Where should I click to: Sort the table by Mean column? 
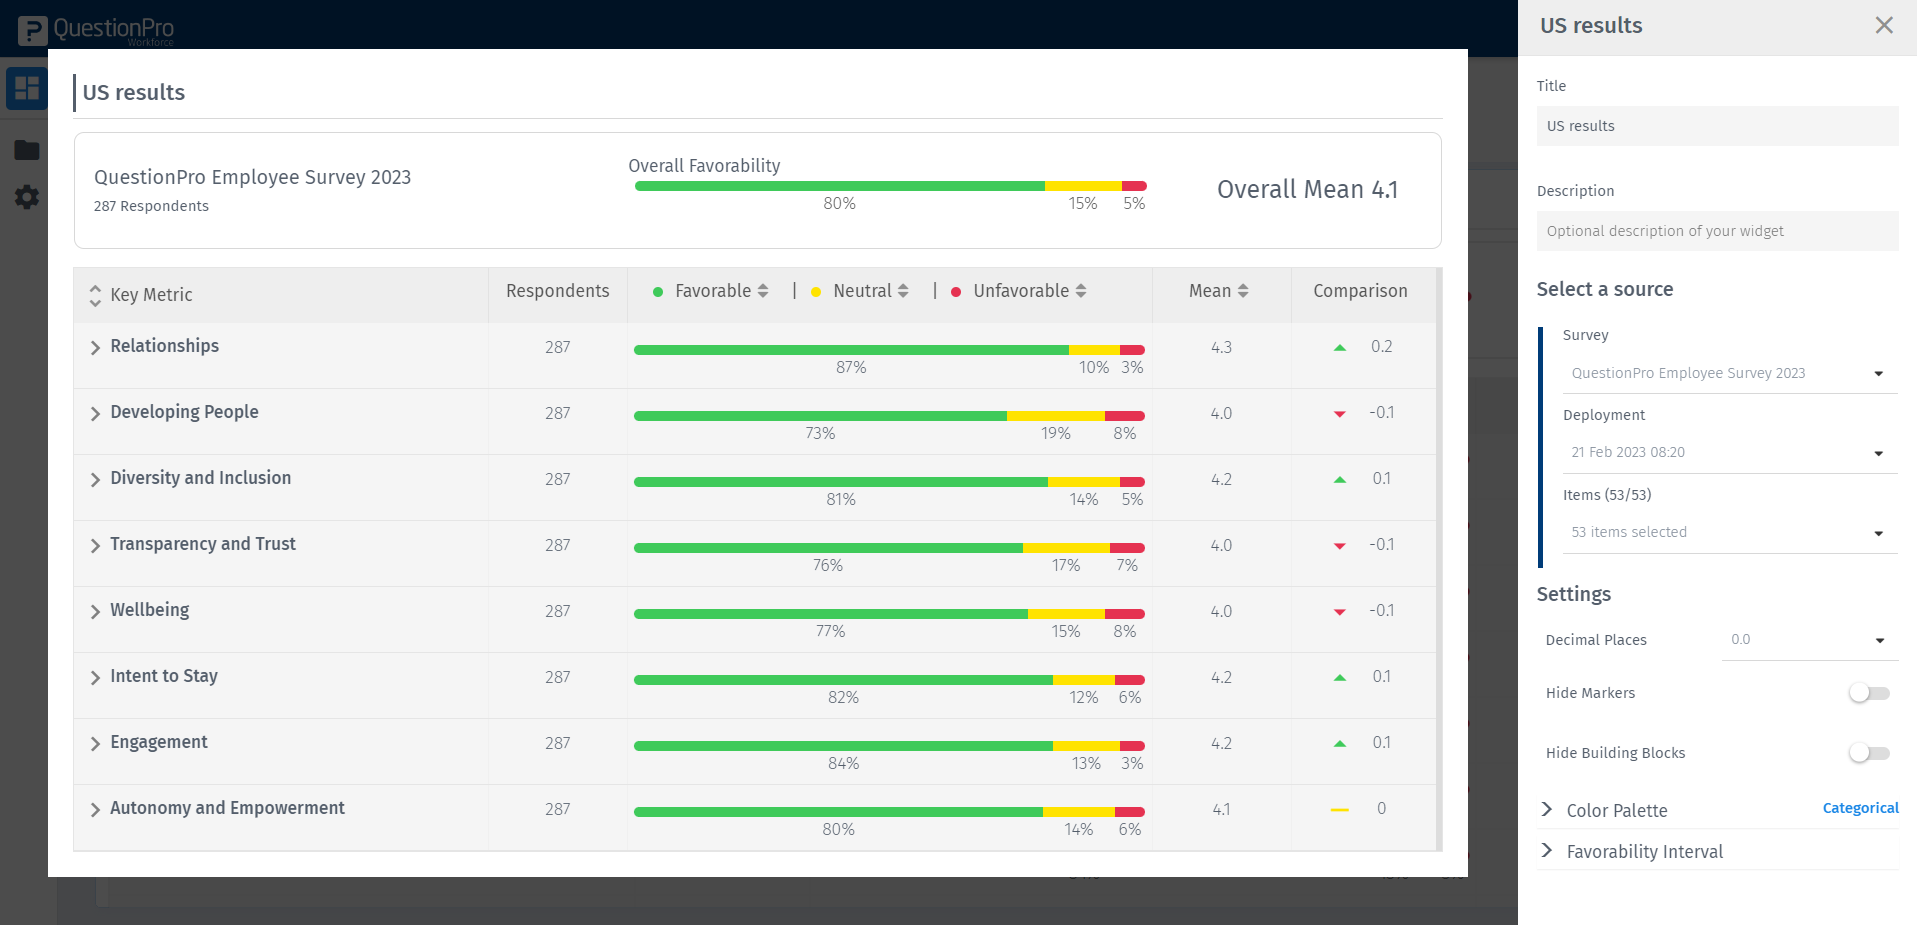pyautogui.click(x=1243, y=290)
